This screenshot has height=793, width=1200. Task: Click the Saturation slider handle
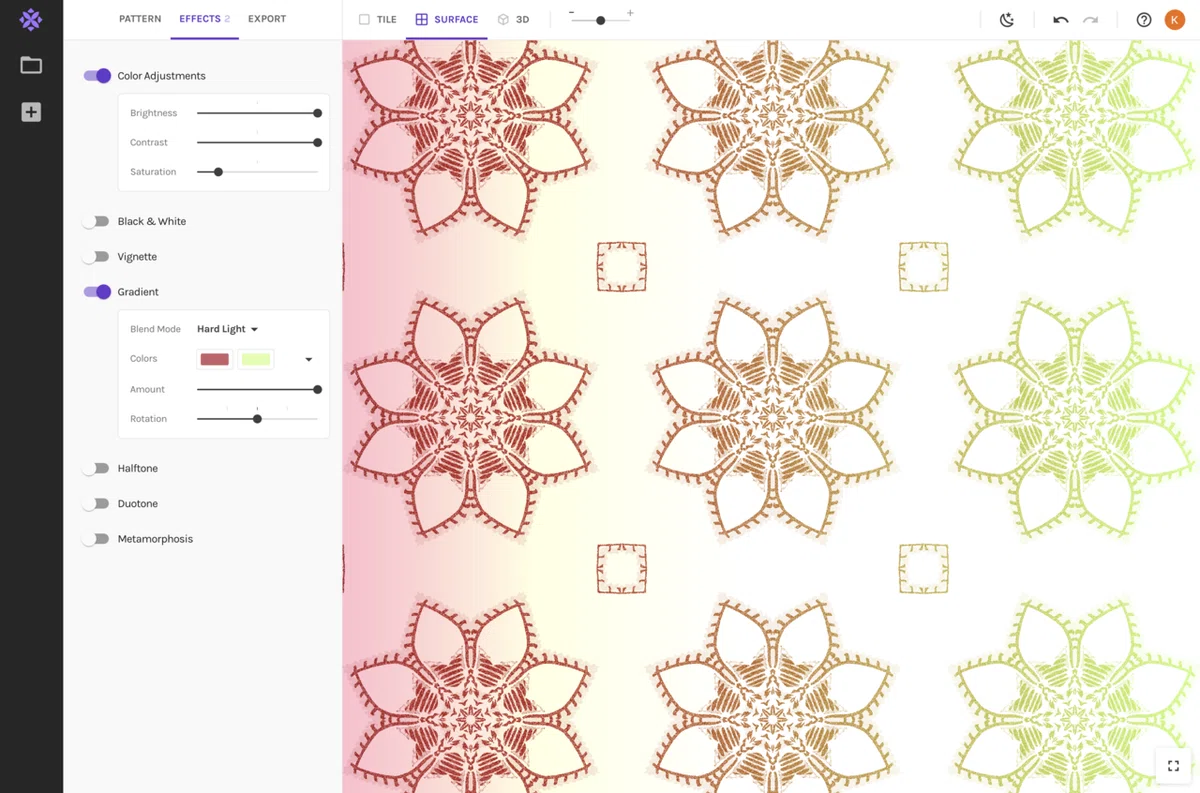pos(218,172)
